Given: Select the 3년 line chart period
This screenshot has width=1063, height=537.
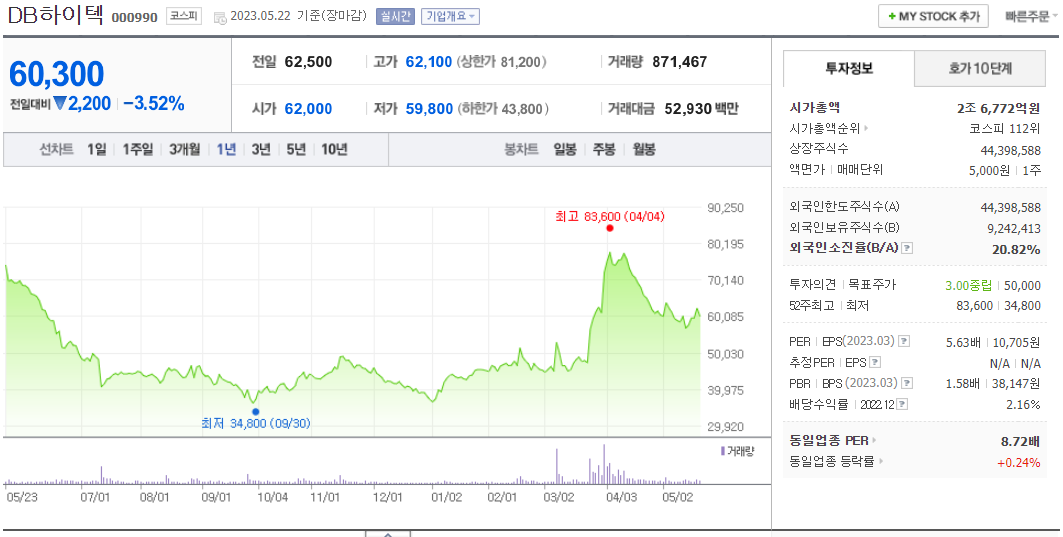Looking at the screenshot, I should point(261,149).
